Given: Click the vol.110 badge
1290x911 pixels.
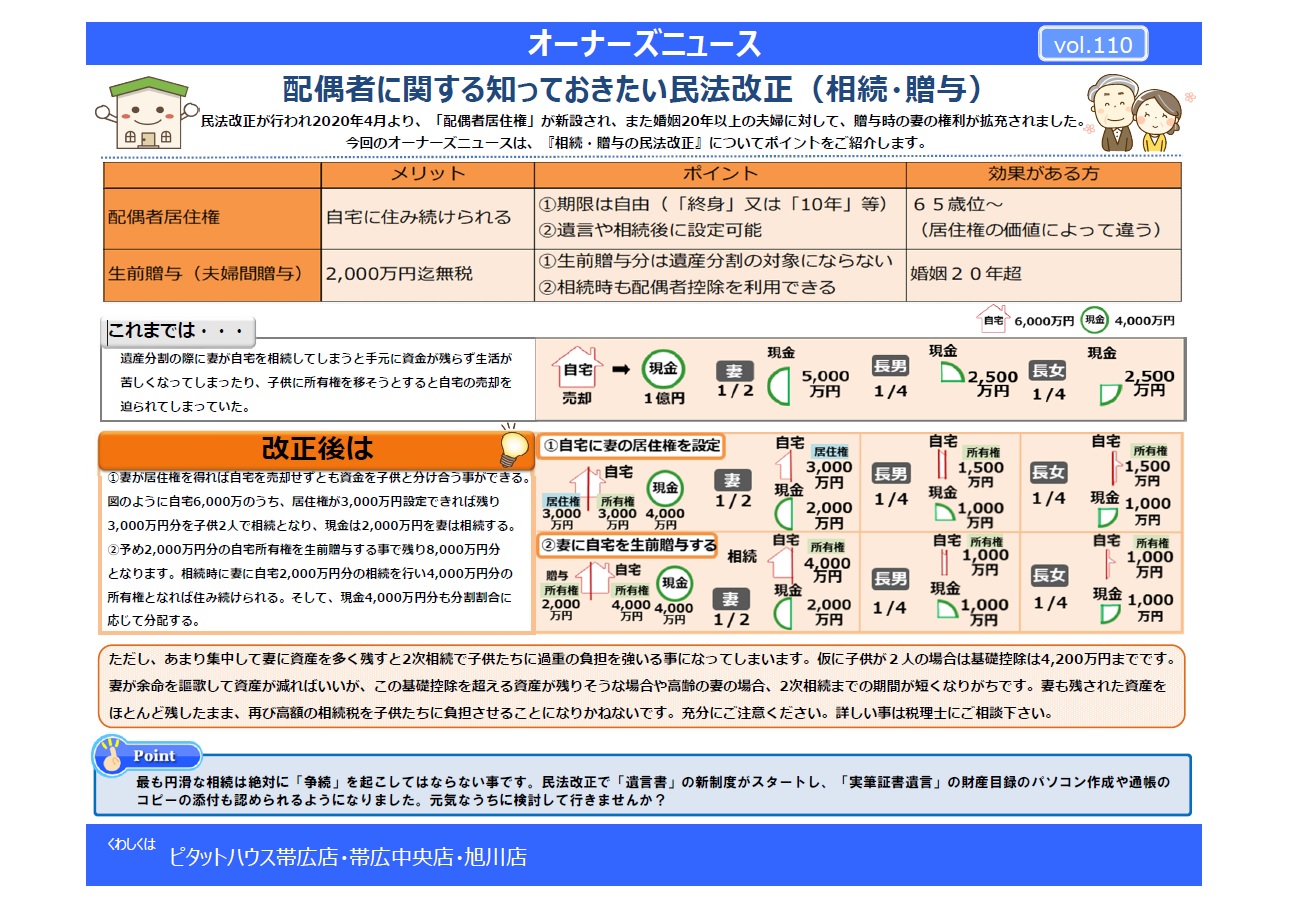Looking at the screenshot, I should [1093, 44].
